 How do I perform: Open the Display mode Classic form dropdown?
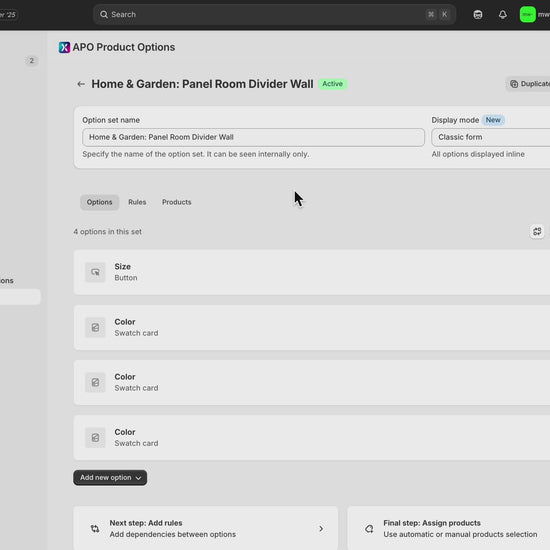491,137
